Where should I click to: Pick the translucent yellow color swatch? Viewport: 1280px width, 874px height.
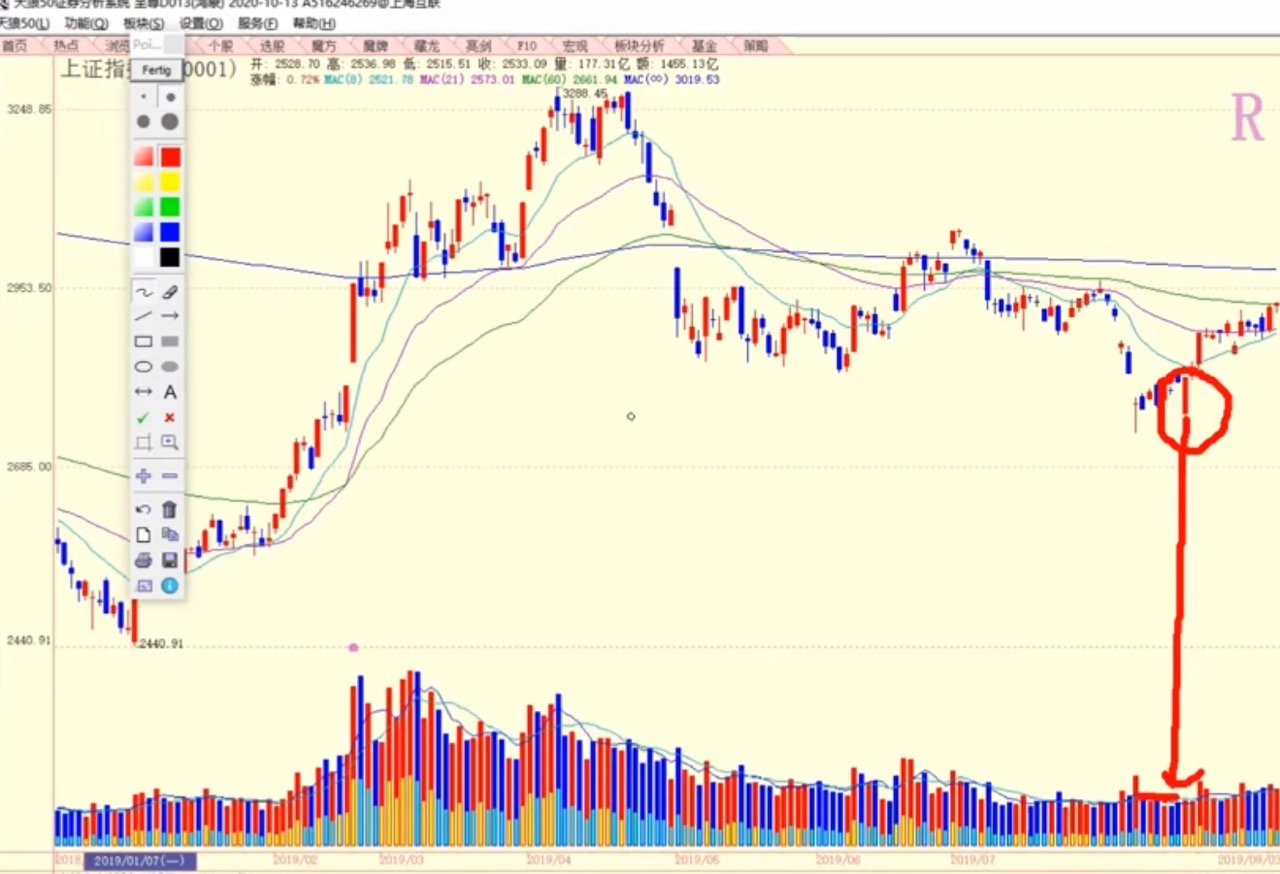point(144,182)
